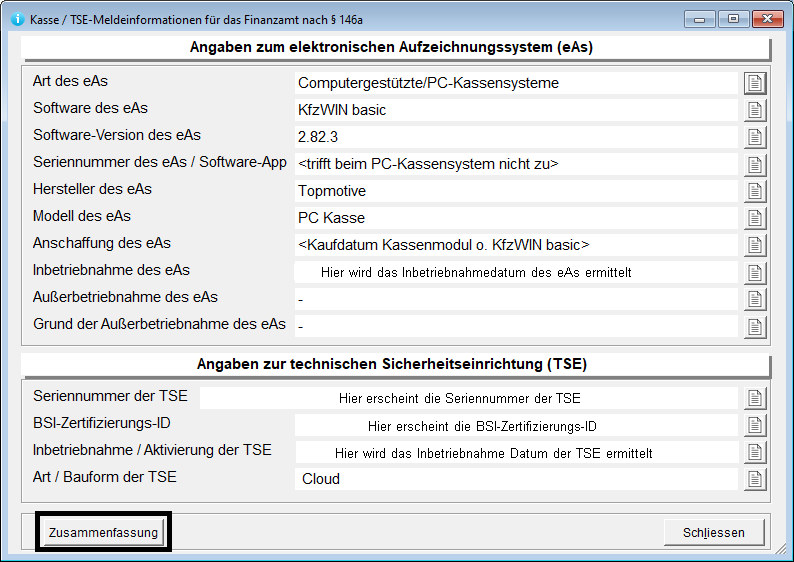Viewport: 794px width, 562px height.
Task: Click 'Inbetriebnahme / Aktivierung der TSE' label
Action: pyautogui.click(x=152, y=450)
